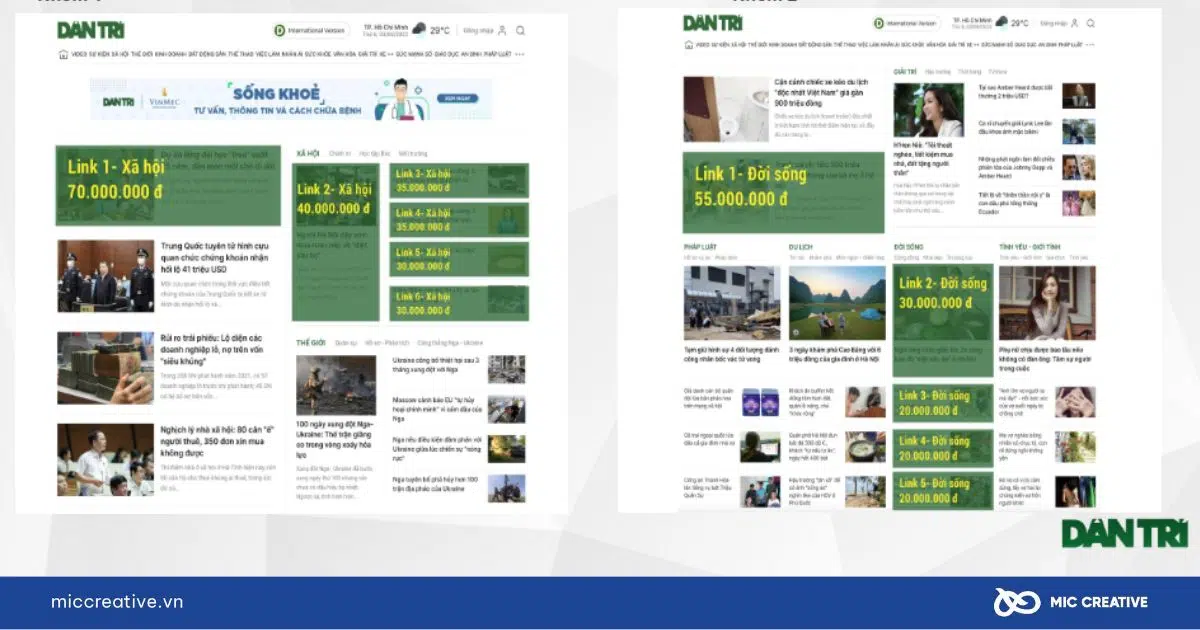Open International Version on the left page
The image size is (1200, 630).
(311, 31)
